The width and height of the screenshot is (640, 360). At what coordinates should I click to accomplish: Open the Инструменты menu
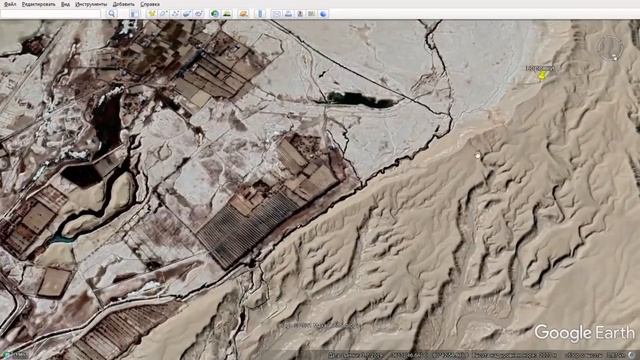[91, 4]
